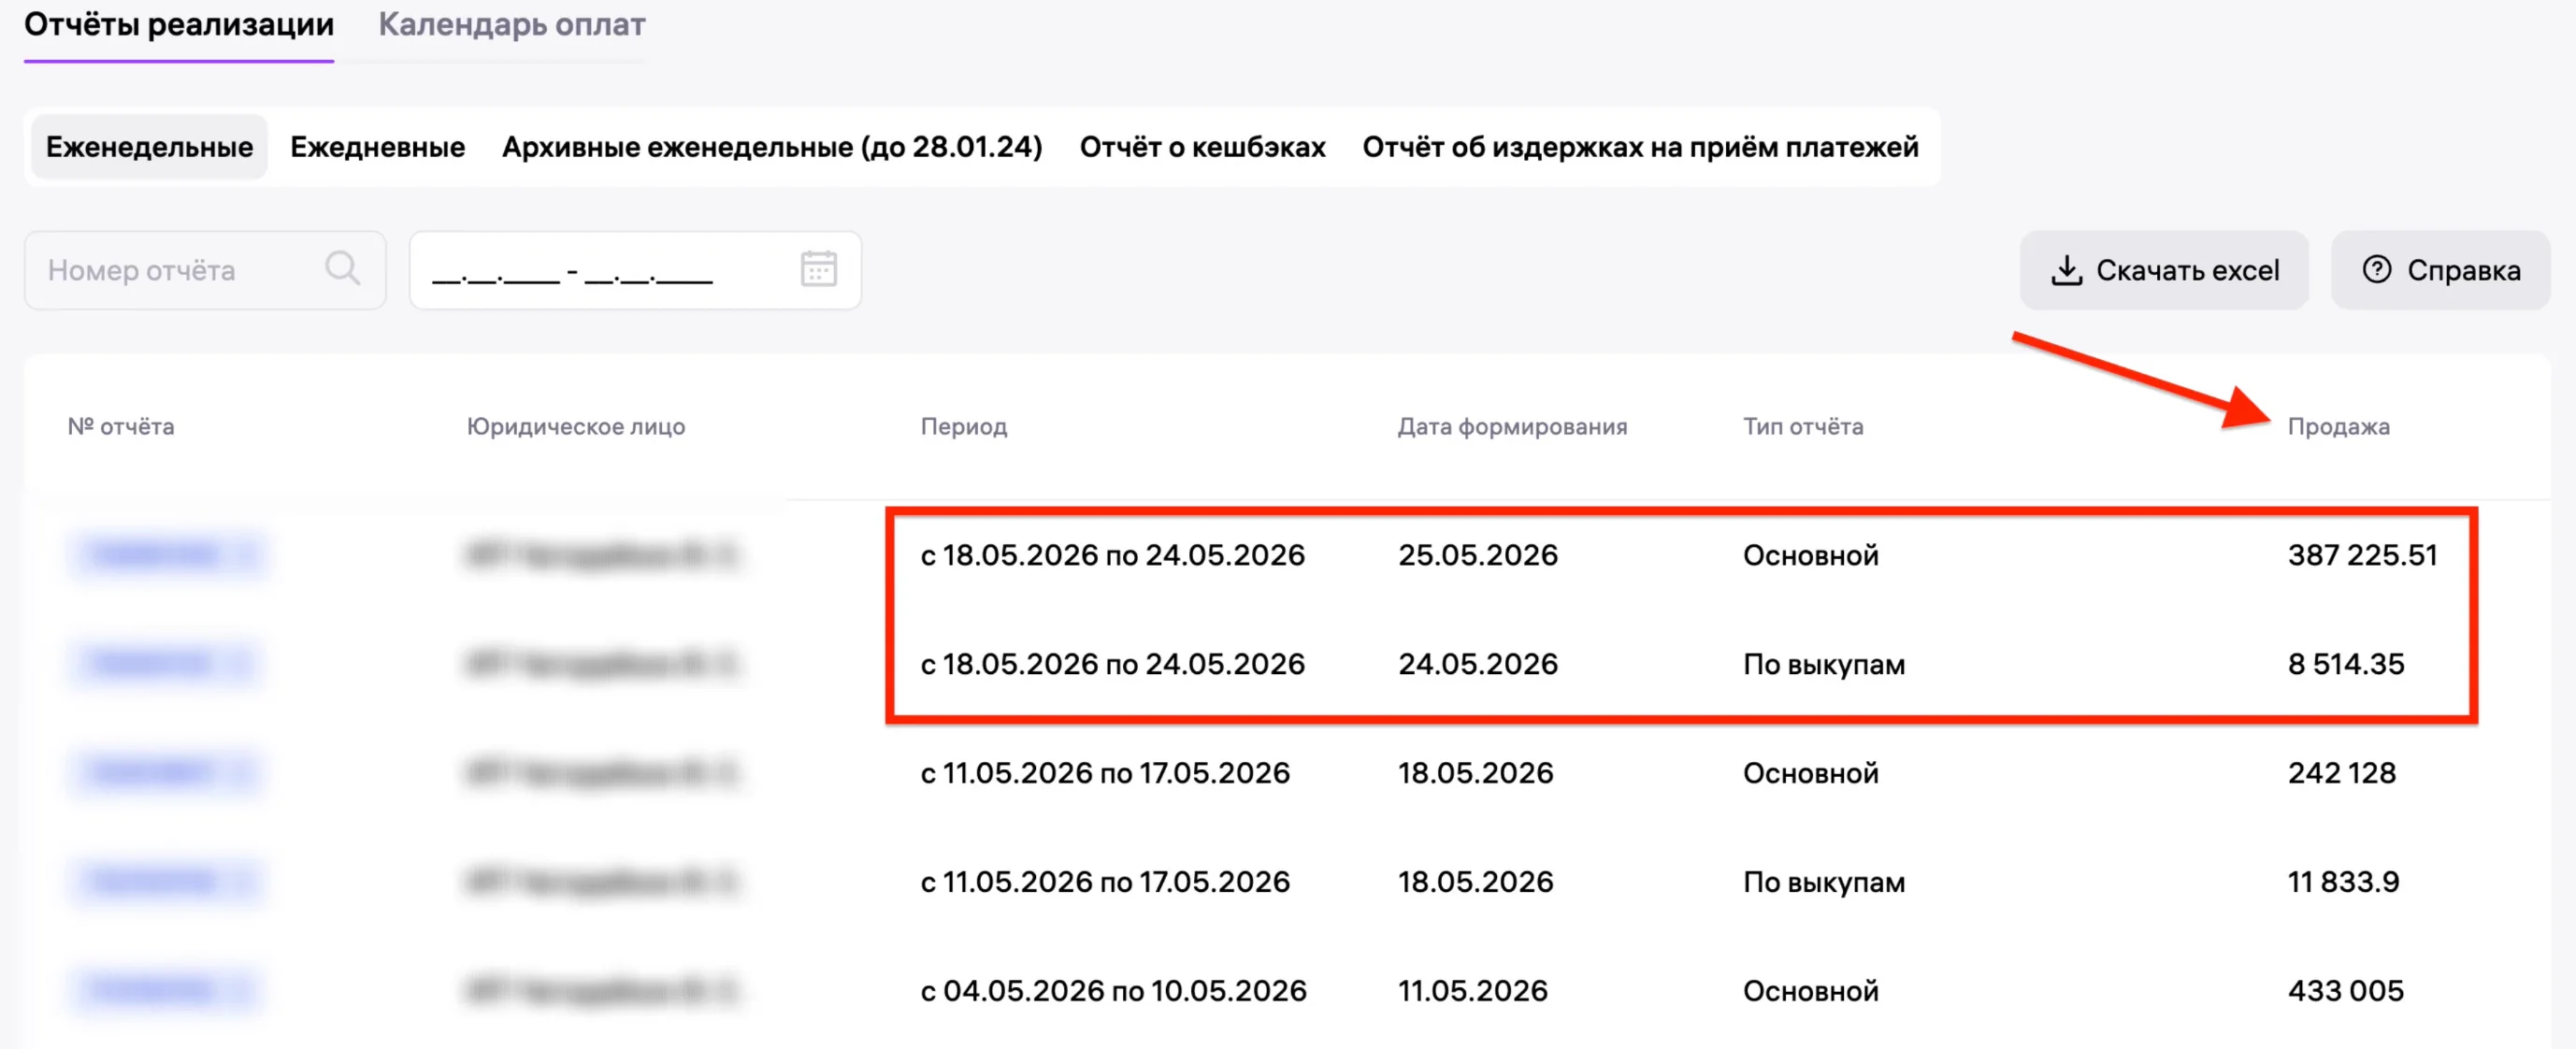
Task: Open report number link for 433 005 row
Action: point(165,990)
